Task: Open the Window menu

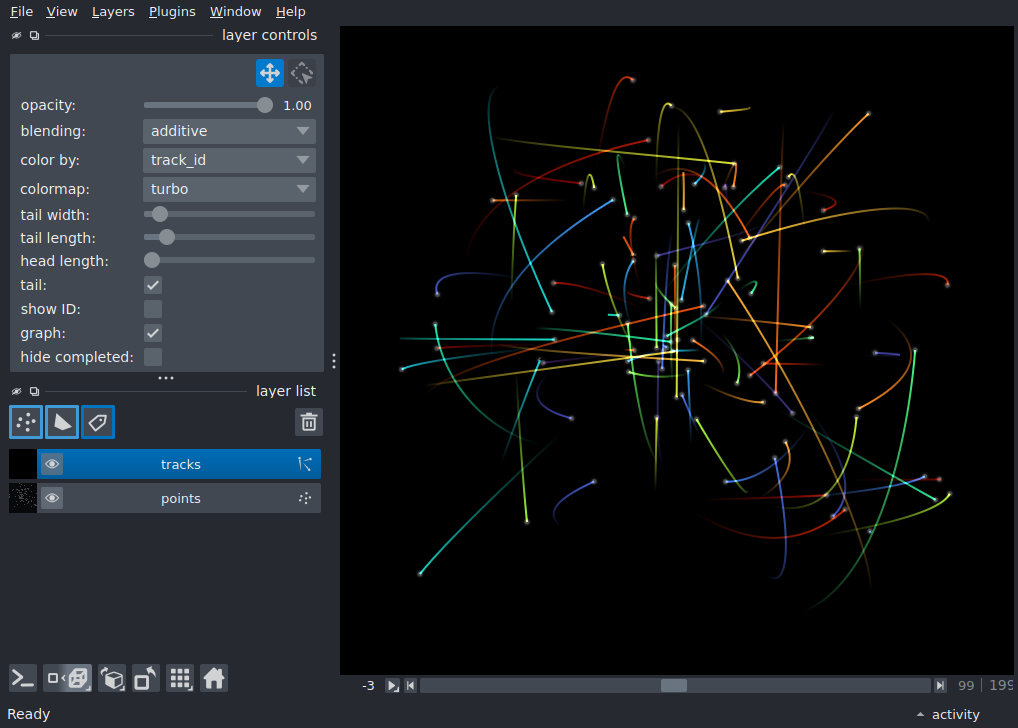Action: (x=235, y=12)
